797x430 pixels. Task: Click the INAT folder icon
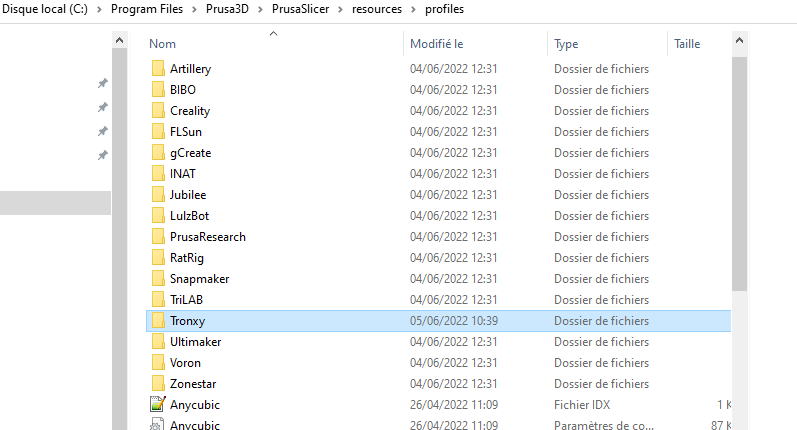(158, 174)
